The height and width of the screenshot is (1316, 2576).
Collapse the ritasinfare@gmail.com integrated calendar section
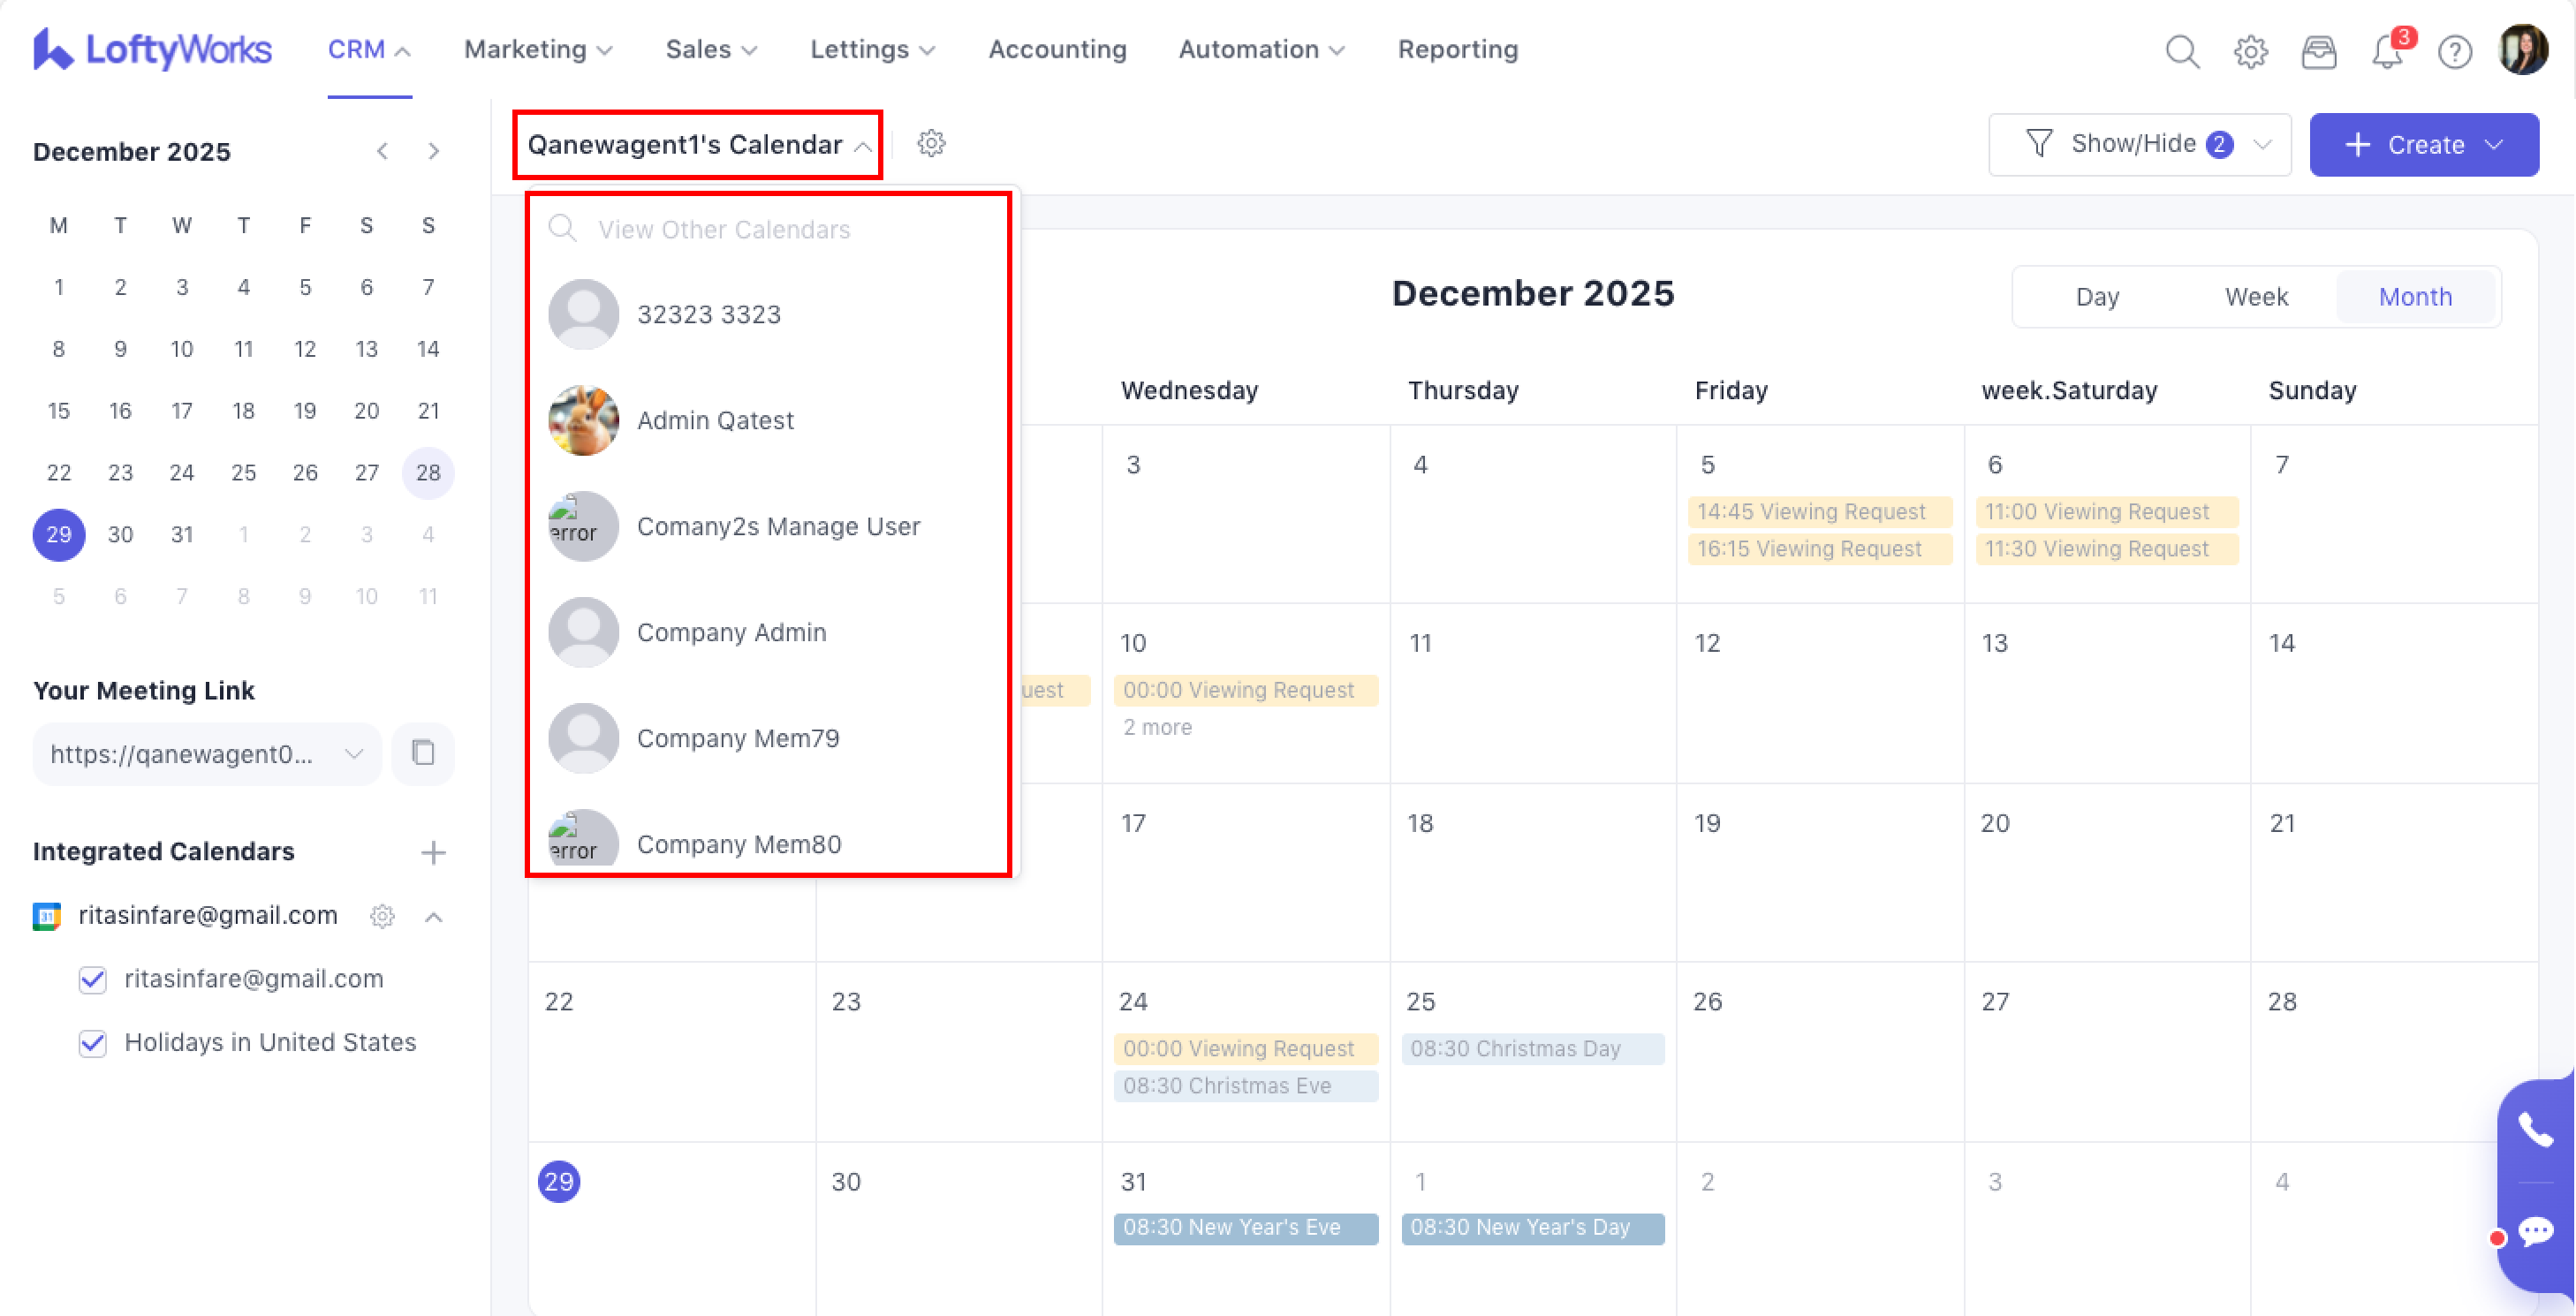(433, 916)
